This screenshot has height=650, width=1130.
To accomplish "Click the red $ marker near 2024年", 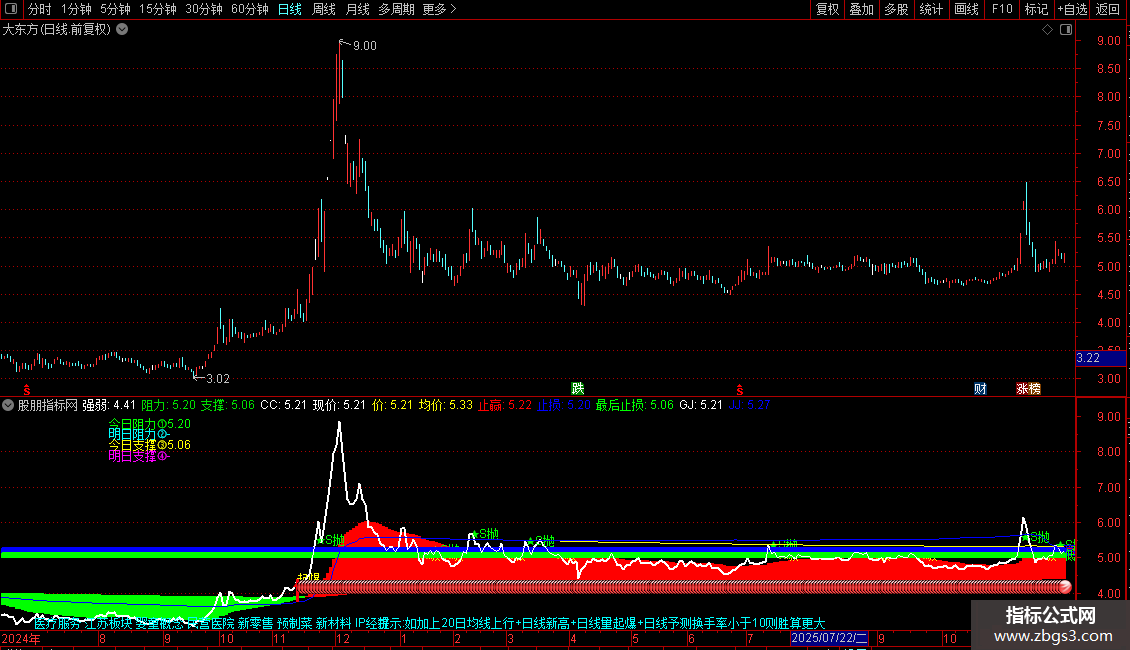I will click(x=27, y=390).
